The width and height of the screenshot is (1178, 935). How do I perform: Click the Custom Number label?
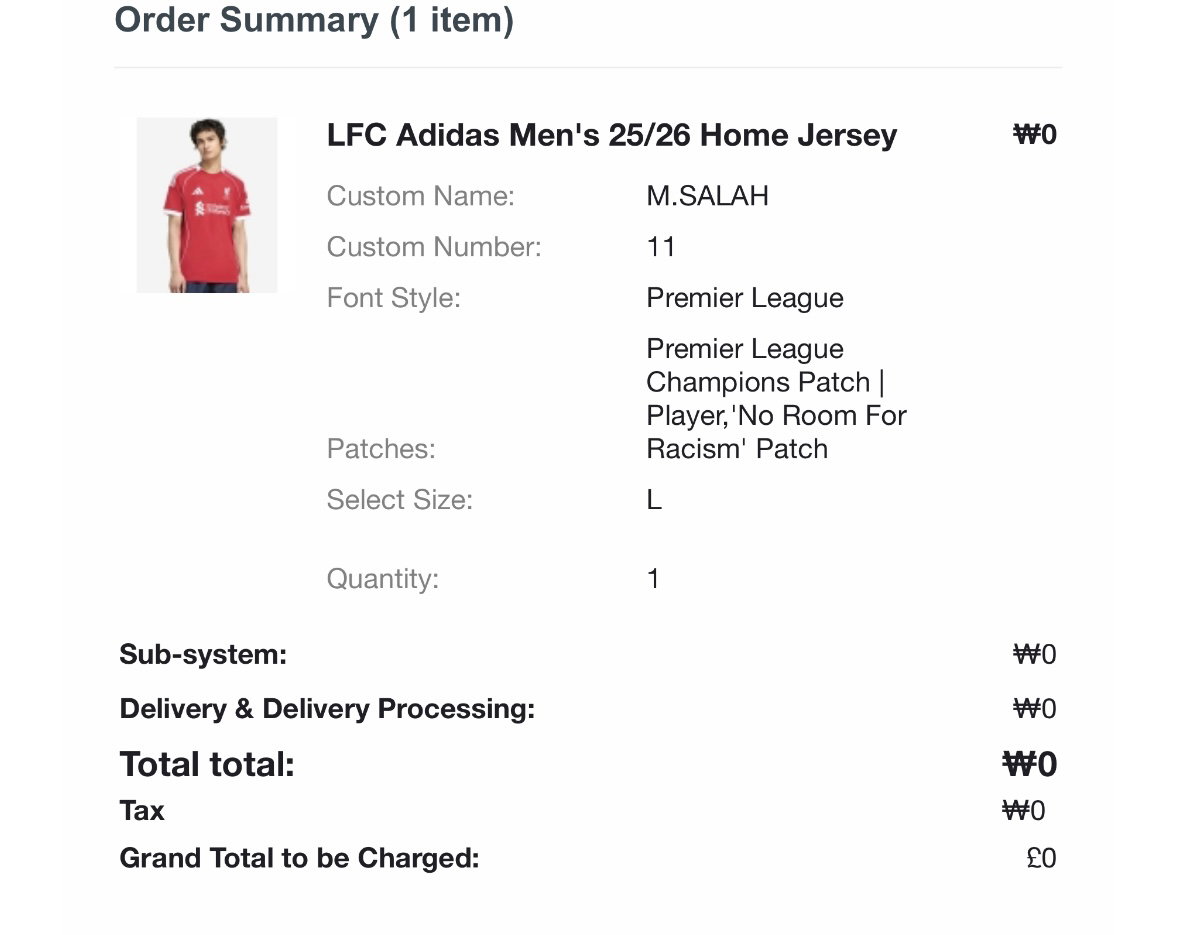434,247
